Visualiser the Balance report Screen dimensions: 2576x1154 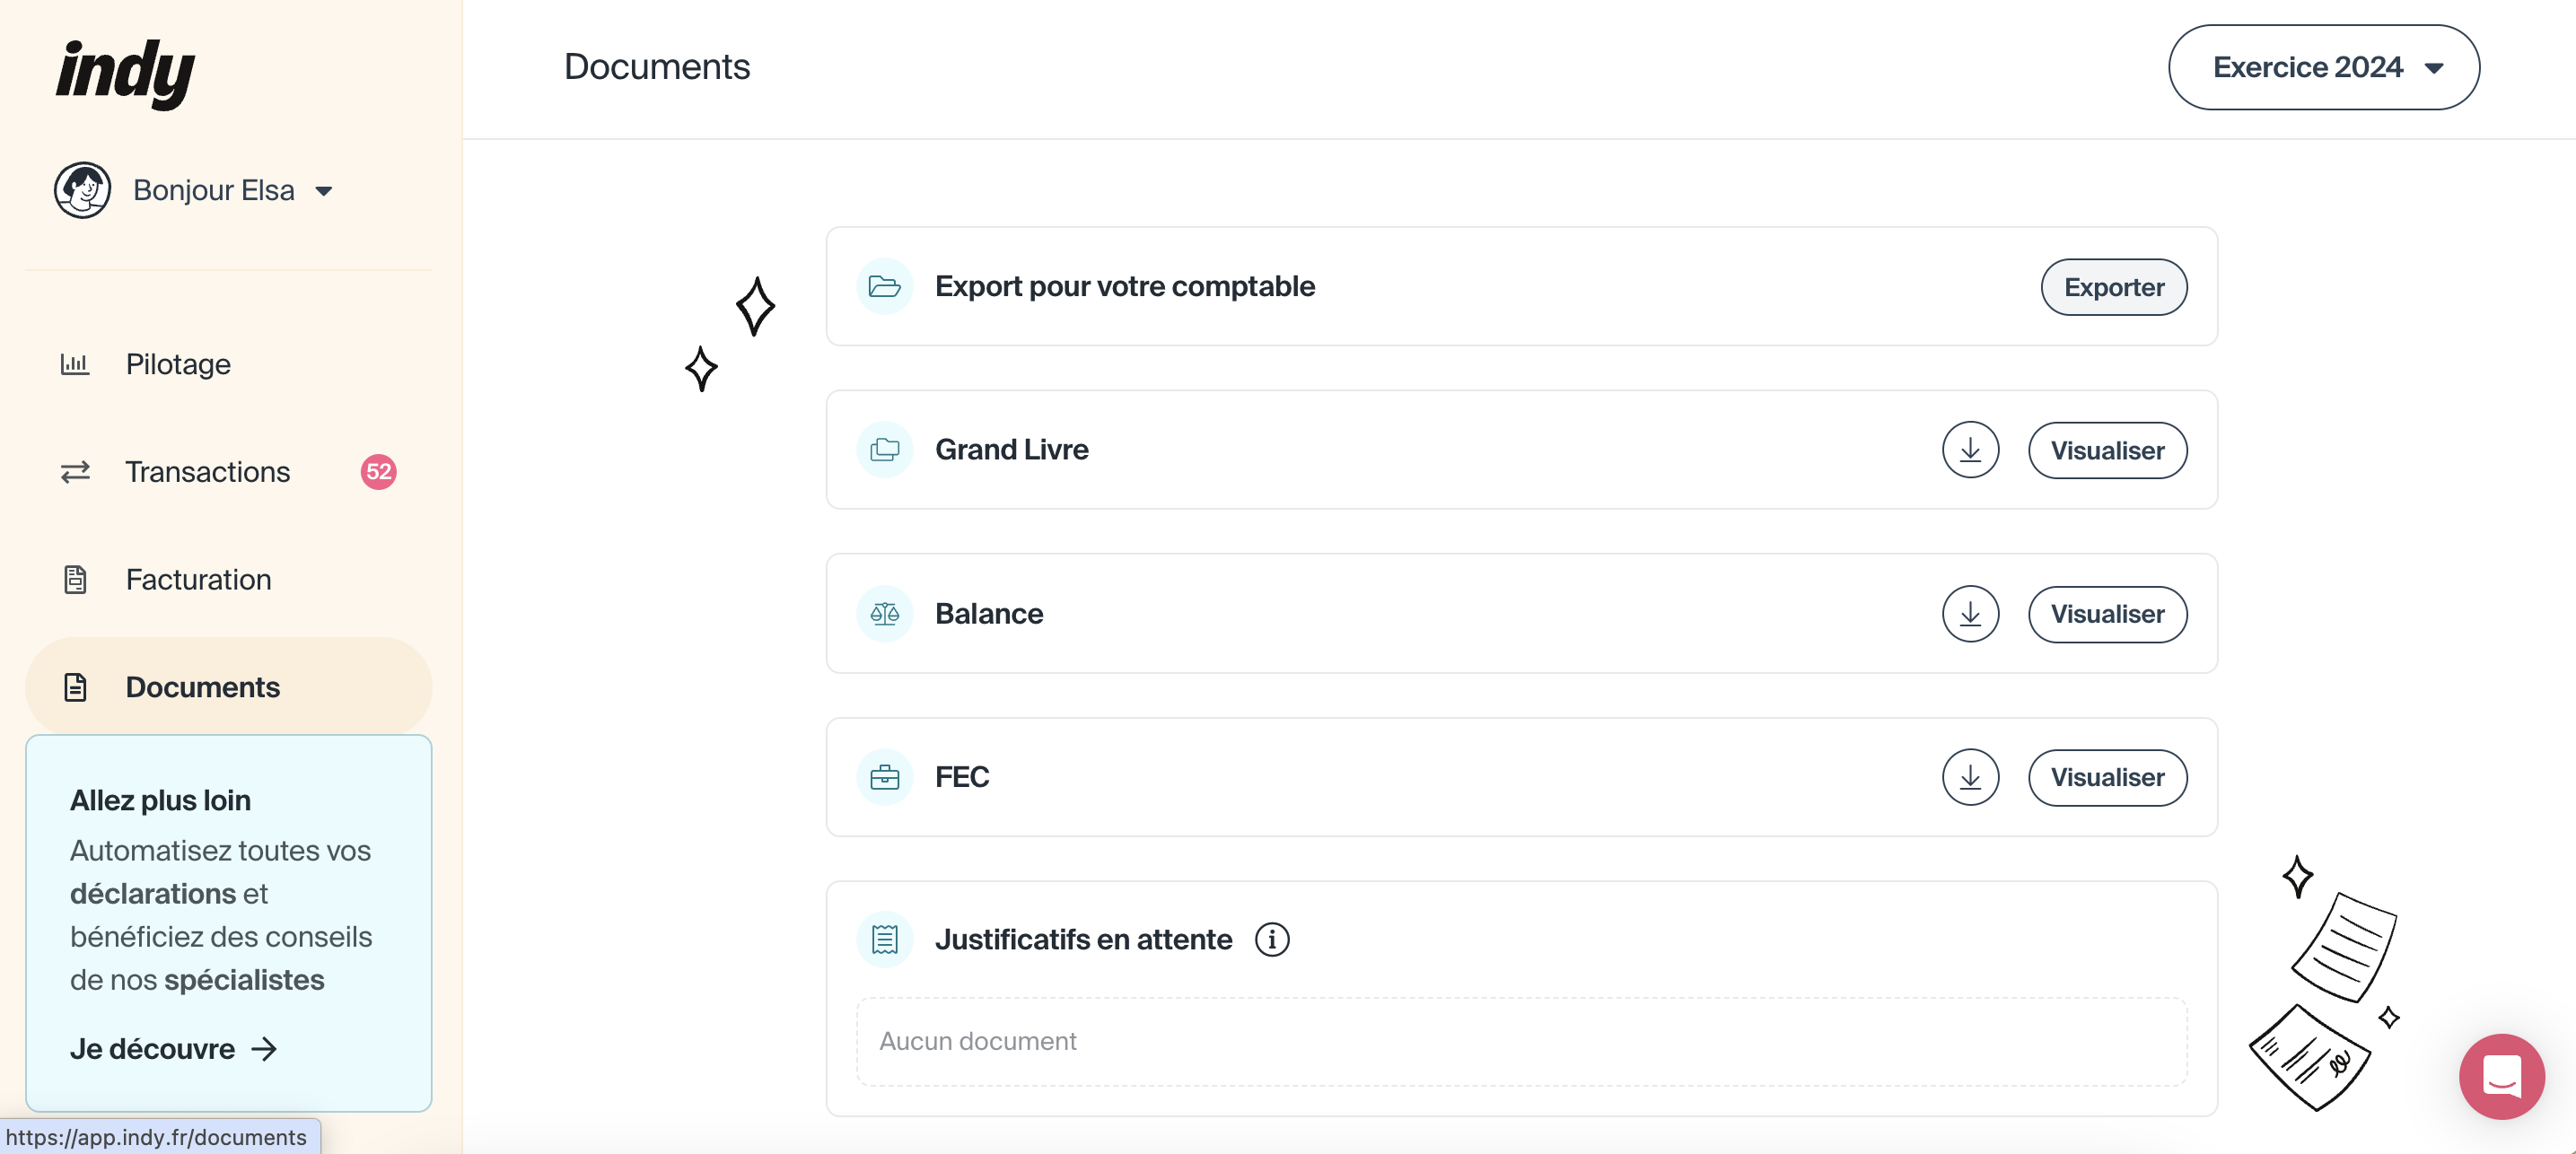(2106, 614)
